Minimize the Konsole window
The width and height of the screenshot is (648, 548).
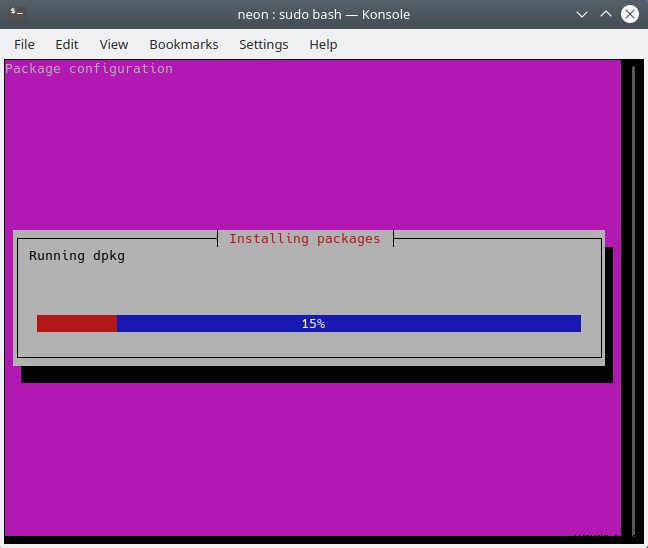[x=582, y=14]
